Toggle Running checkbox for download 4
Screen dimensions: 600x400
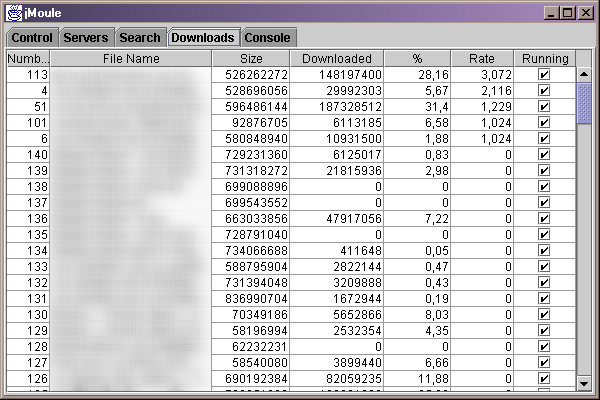[544, 90]
